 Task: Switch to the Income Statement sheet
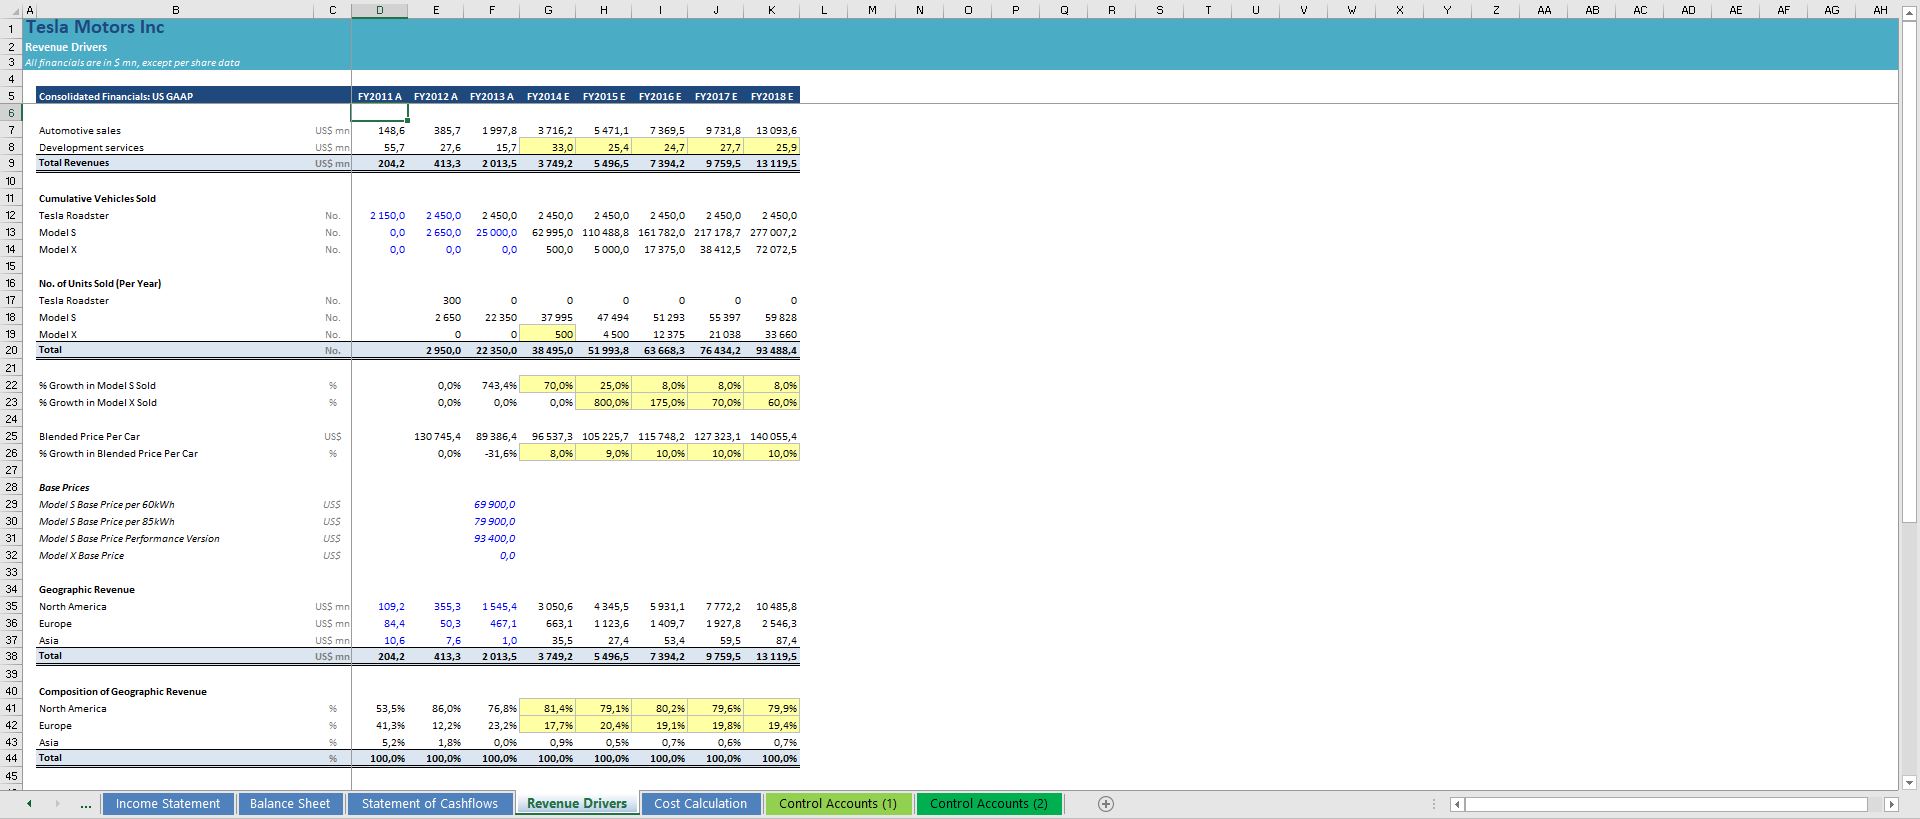[168, 804]
